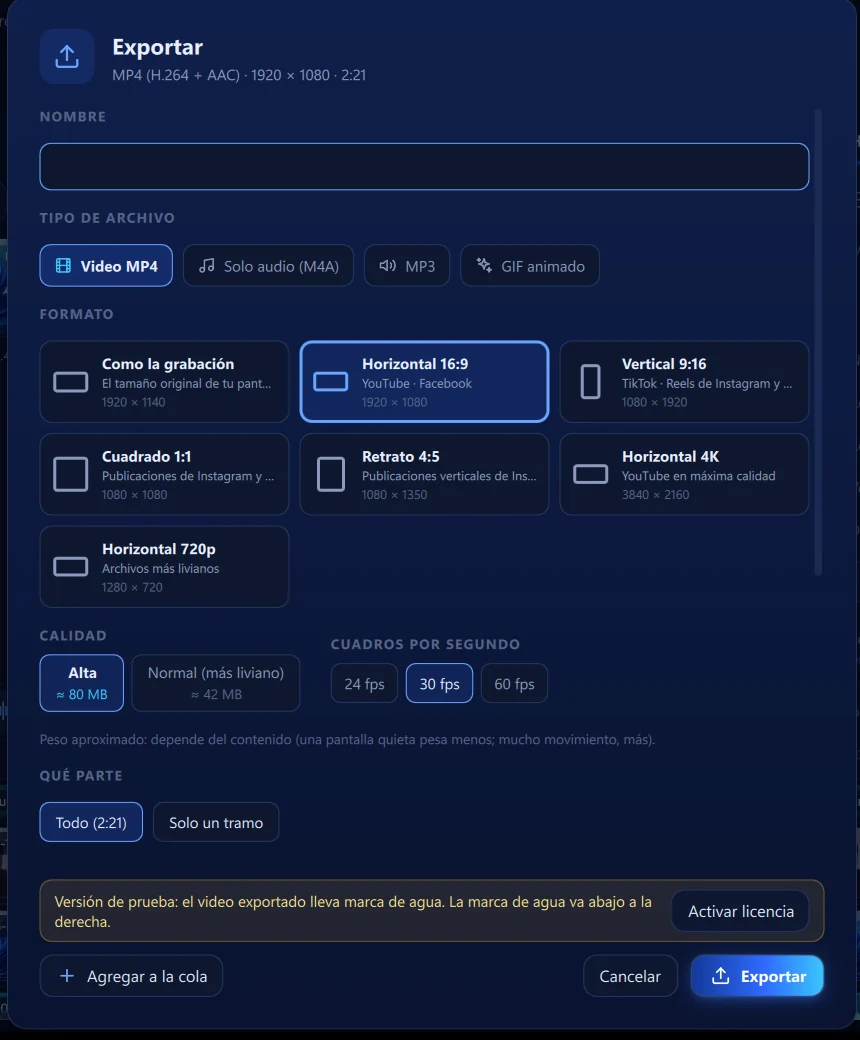Set quality to Alta
The width and height of the screenshot is (860, 1040).
coord(82,683)
